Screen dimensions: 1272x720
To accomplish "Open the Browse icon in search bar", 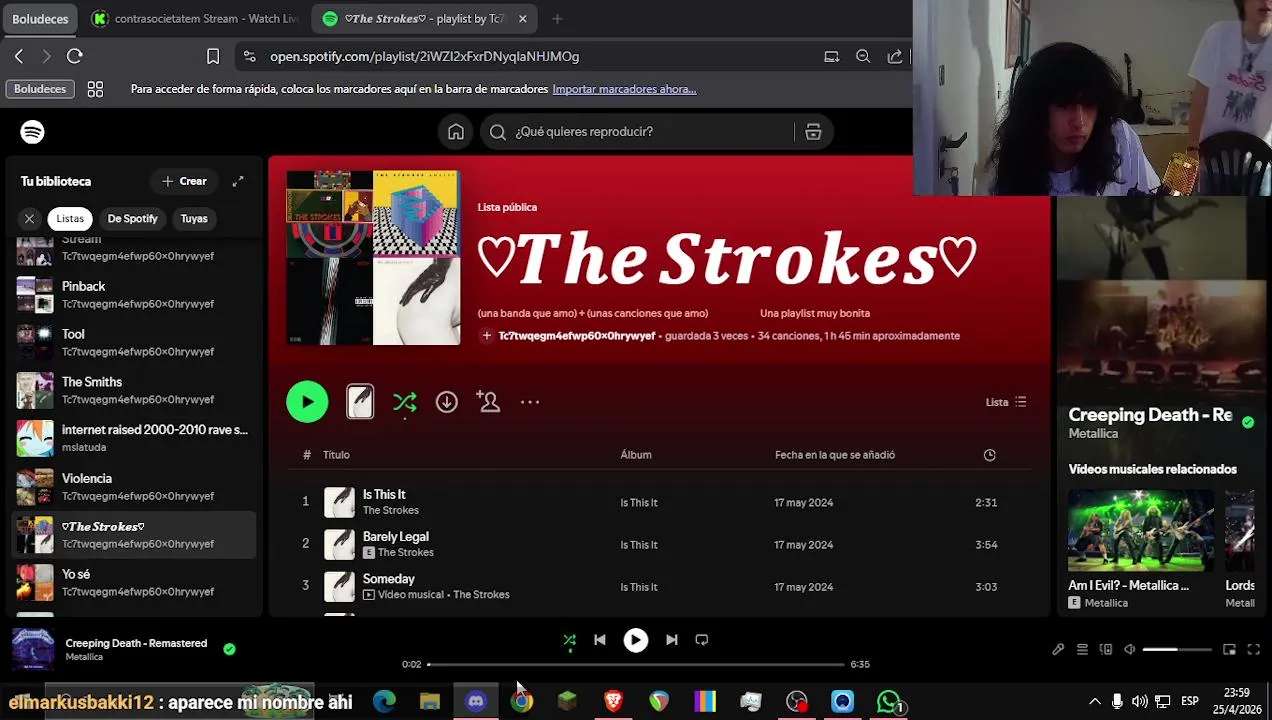I will (x=813, y=132).
